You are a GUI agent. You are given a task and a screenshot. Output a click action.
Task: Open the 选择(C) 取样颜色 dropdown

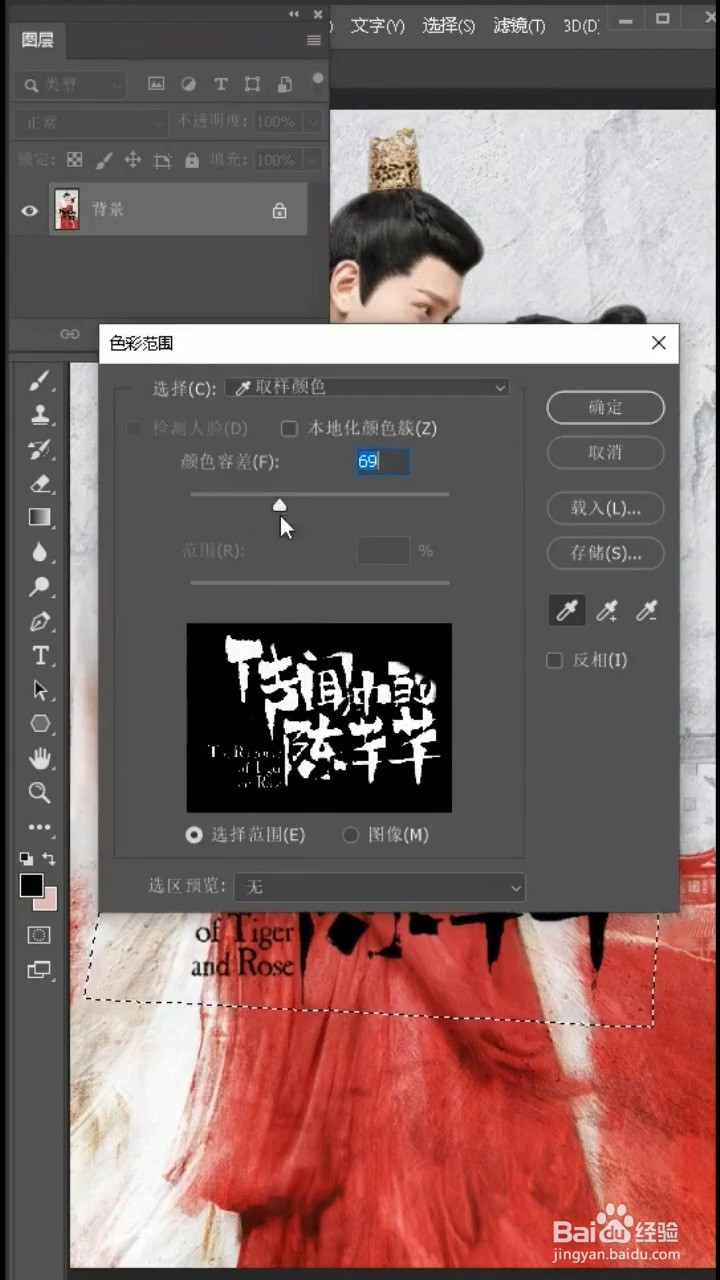click(x=367, y=387)
